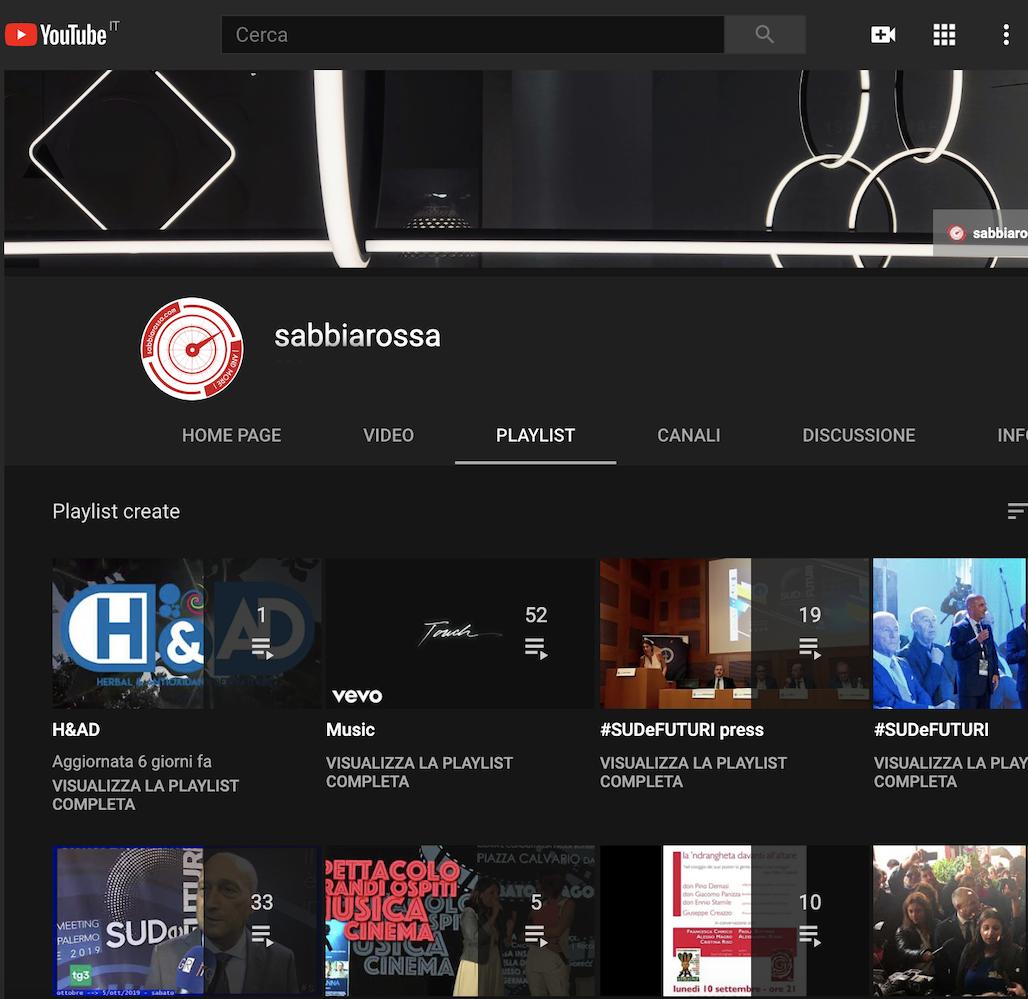Click the sabbiarossa channel name
The image size is (1028, 999).
click(x=357, y=336)
